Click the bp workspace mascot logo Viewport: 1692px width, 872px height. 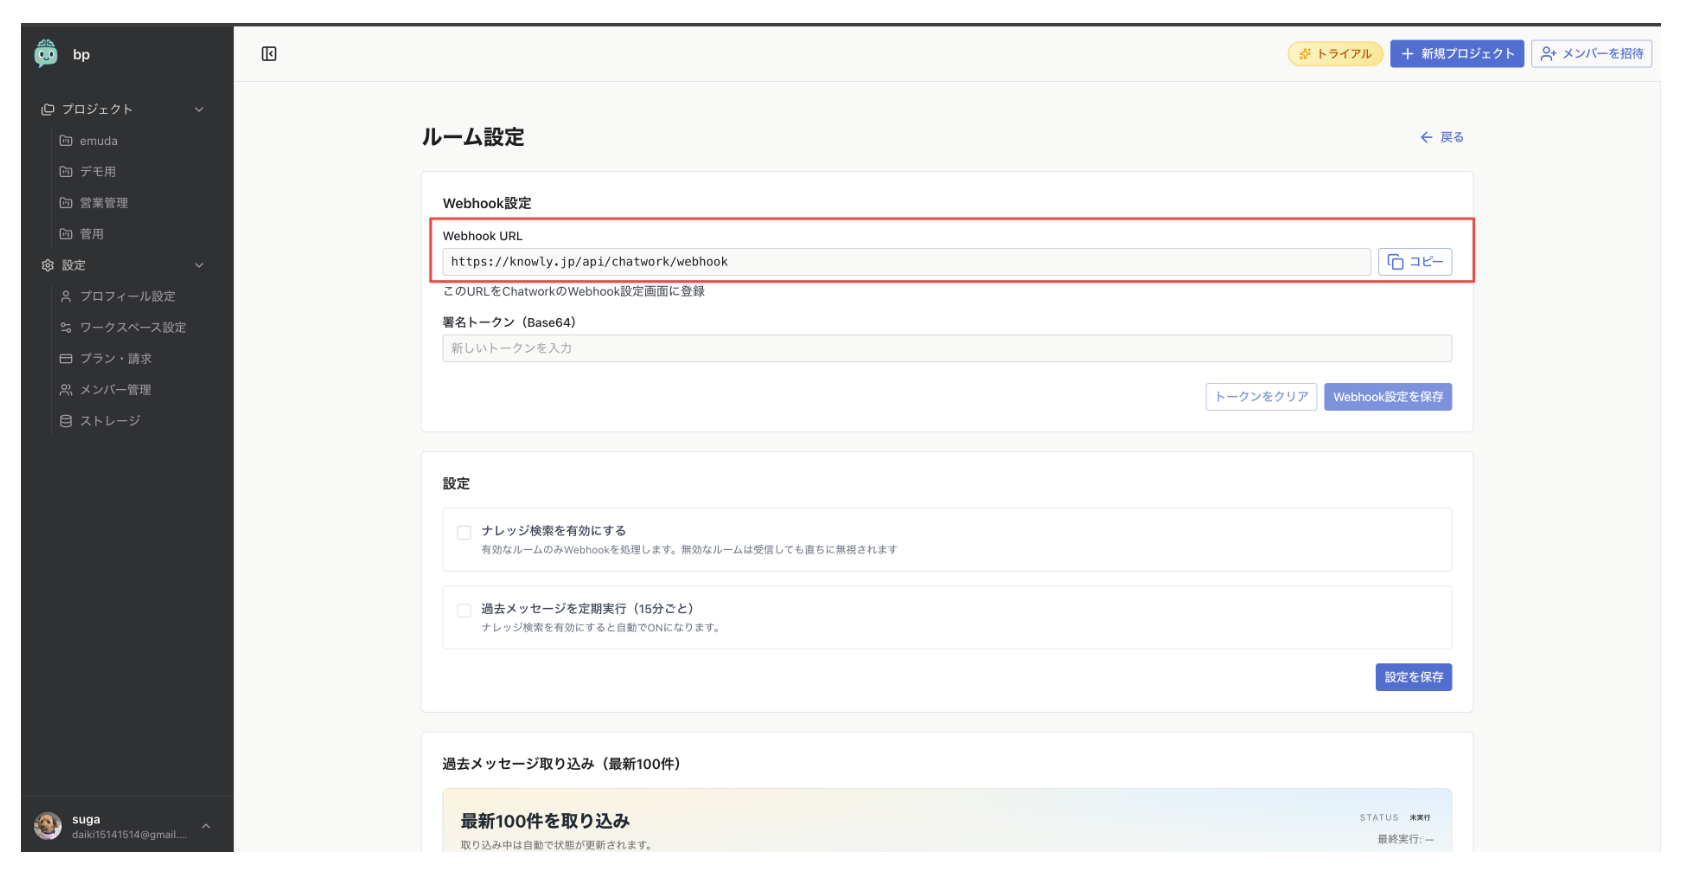point(46,53)
